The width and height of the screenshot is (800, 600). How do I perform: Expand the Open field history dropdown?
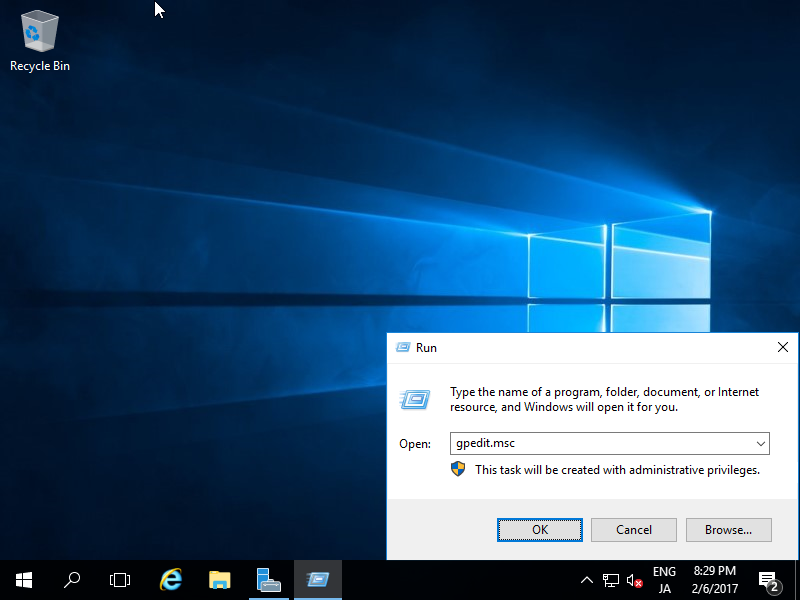764,443
